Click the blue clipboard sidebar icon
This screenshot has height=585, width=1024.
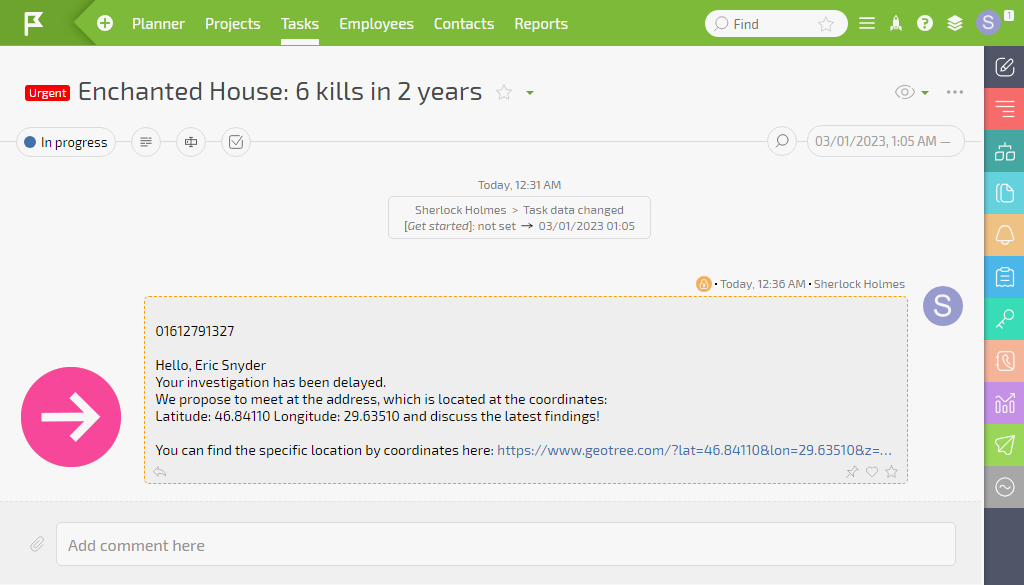pyautogui.click(x=1004, y=277)
